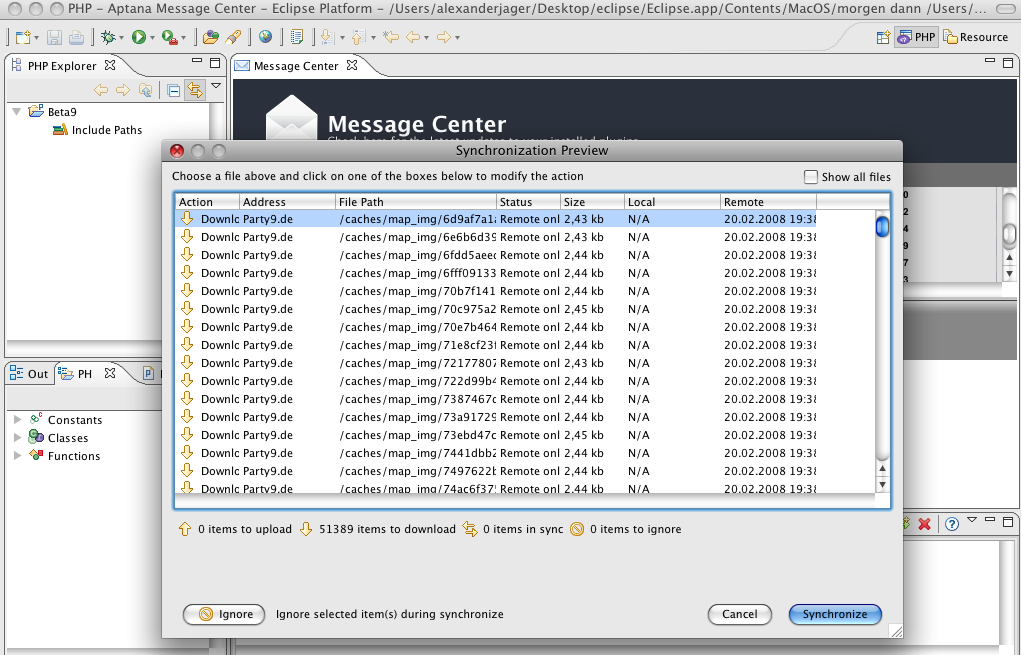Click the green Run button icon
The image size is (1021, 655).
click(138, 37)
